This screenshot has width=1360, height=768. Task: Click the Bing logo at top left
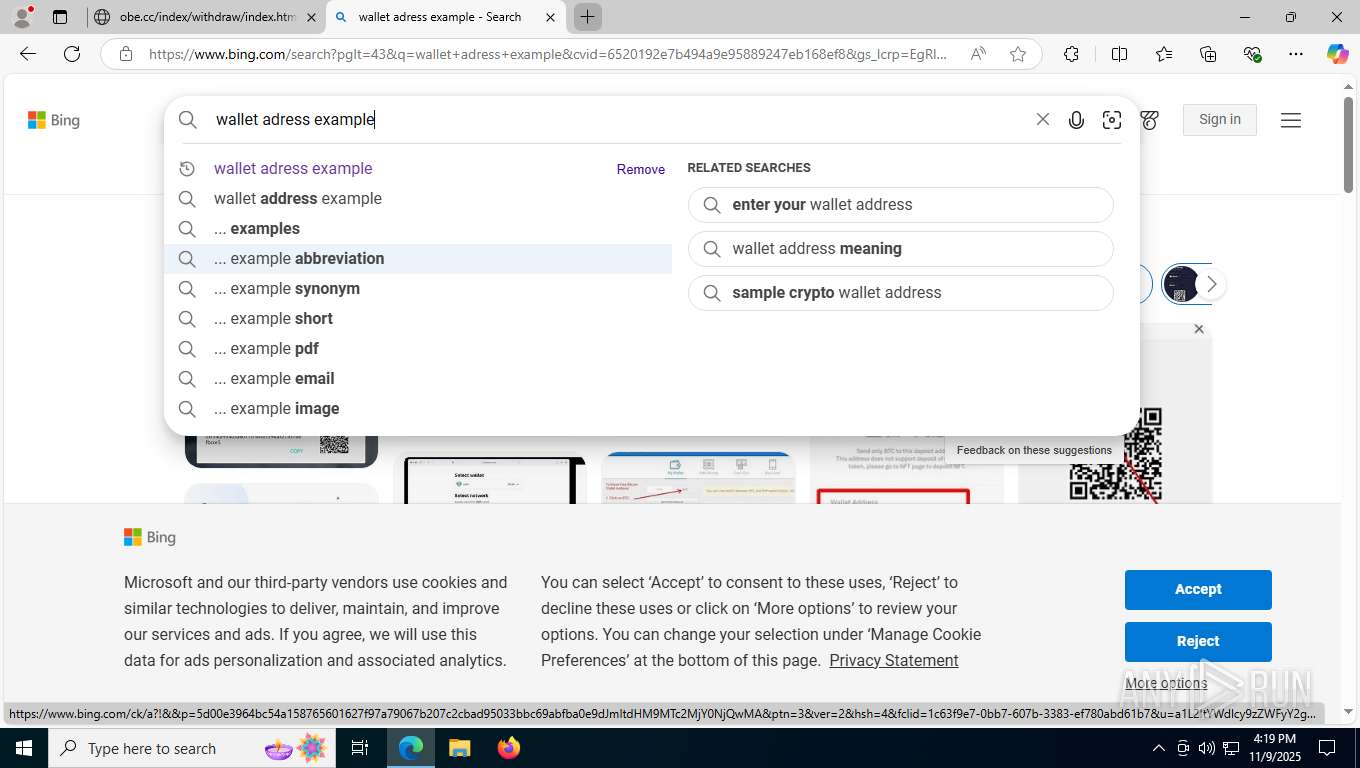[x=54, y=120]
